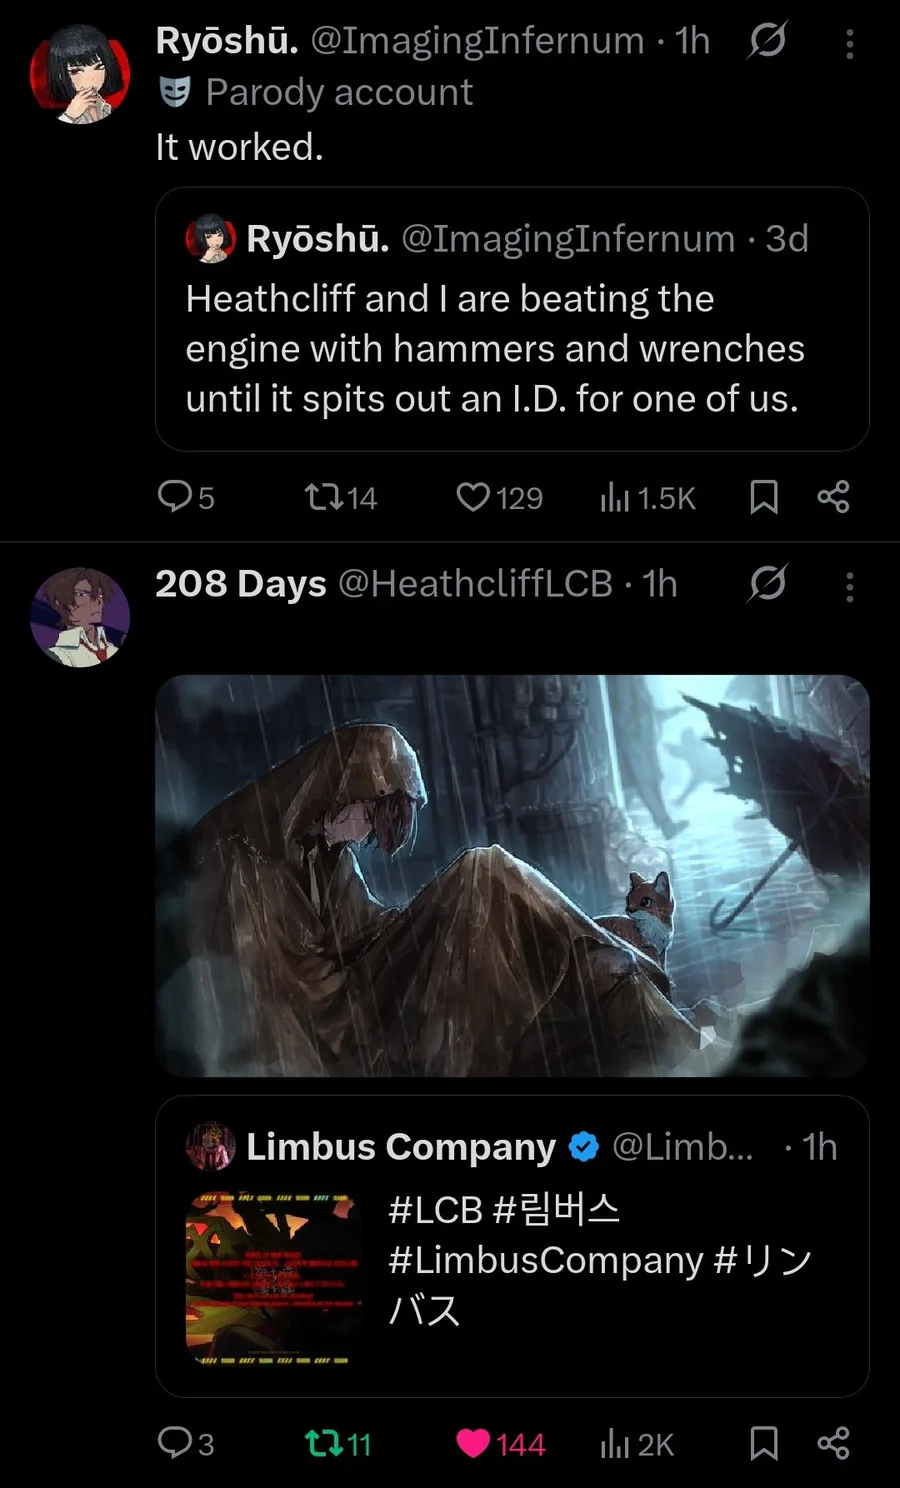Open Grok icon on 208 Days post
Screen dimensions: 900x1488
click(767, 583)
